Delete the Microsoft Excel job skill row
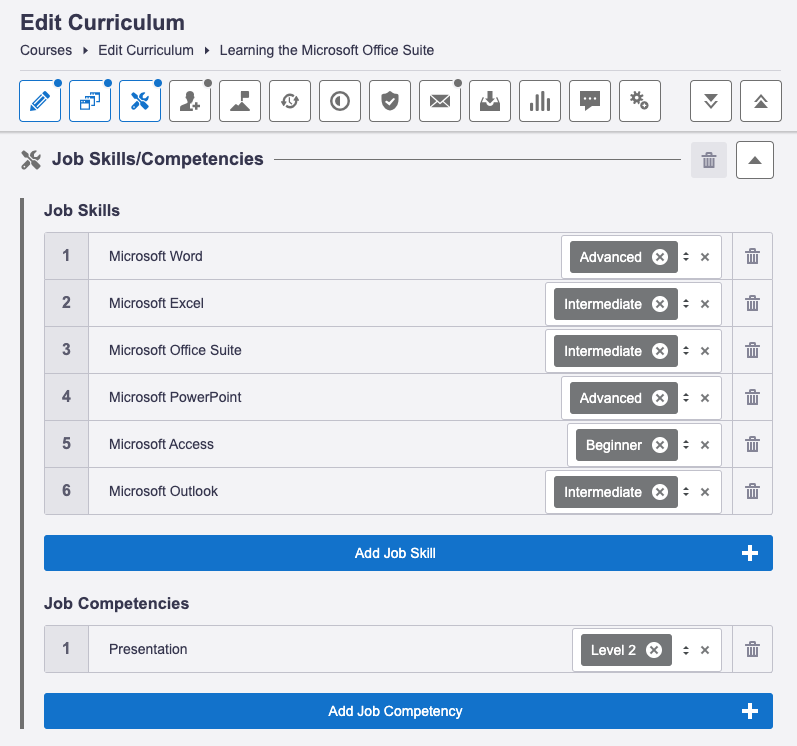 click(753, 304)
